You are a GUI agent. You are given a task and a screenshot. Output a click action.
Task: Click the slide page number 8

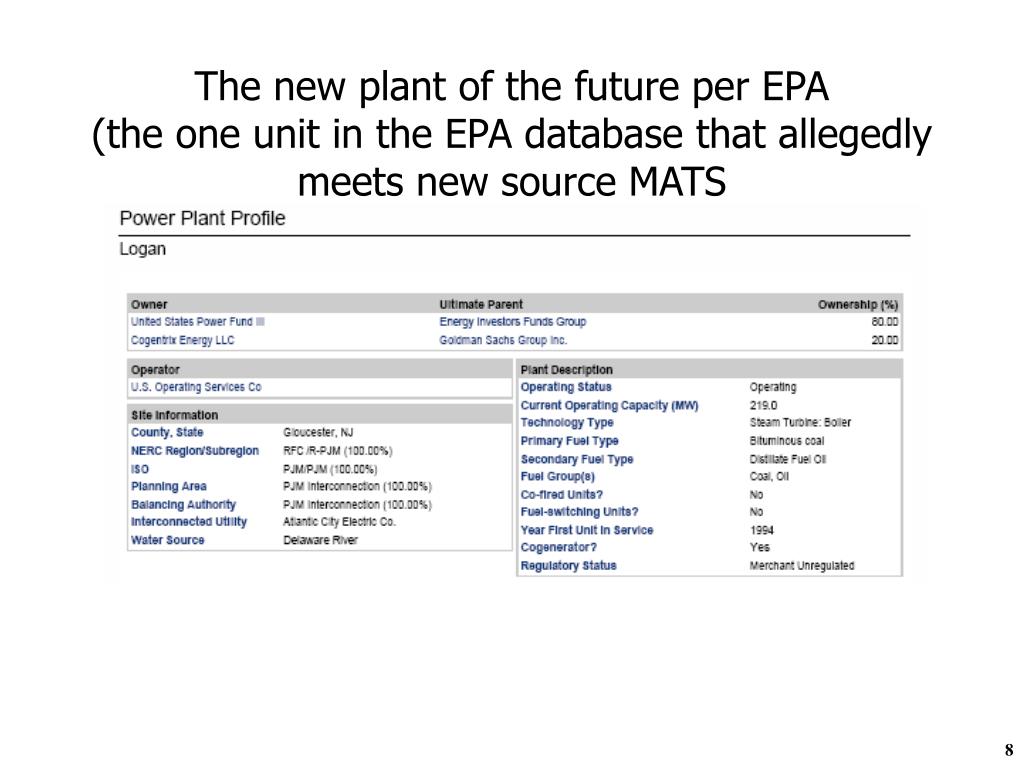click(x=1009, y=749)
